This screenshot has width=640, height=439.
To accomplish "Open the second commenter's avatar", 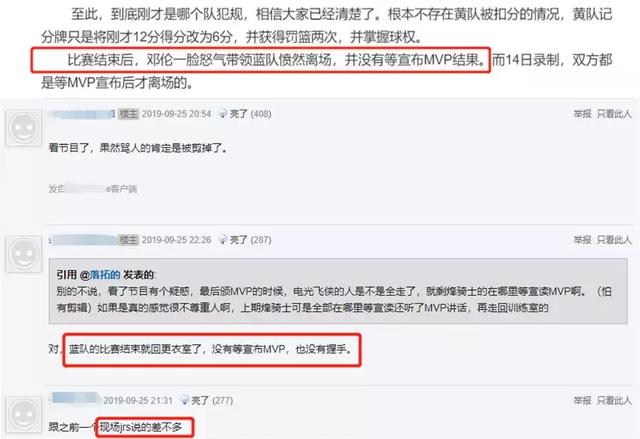I will (x=24, y=254).
